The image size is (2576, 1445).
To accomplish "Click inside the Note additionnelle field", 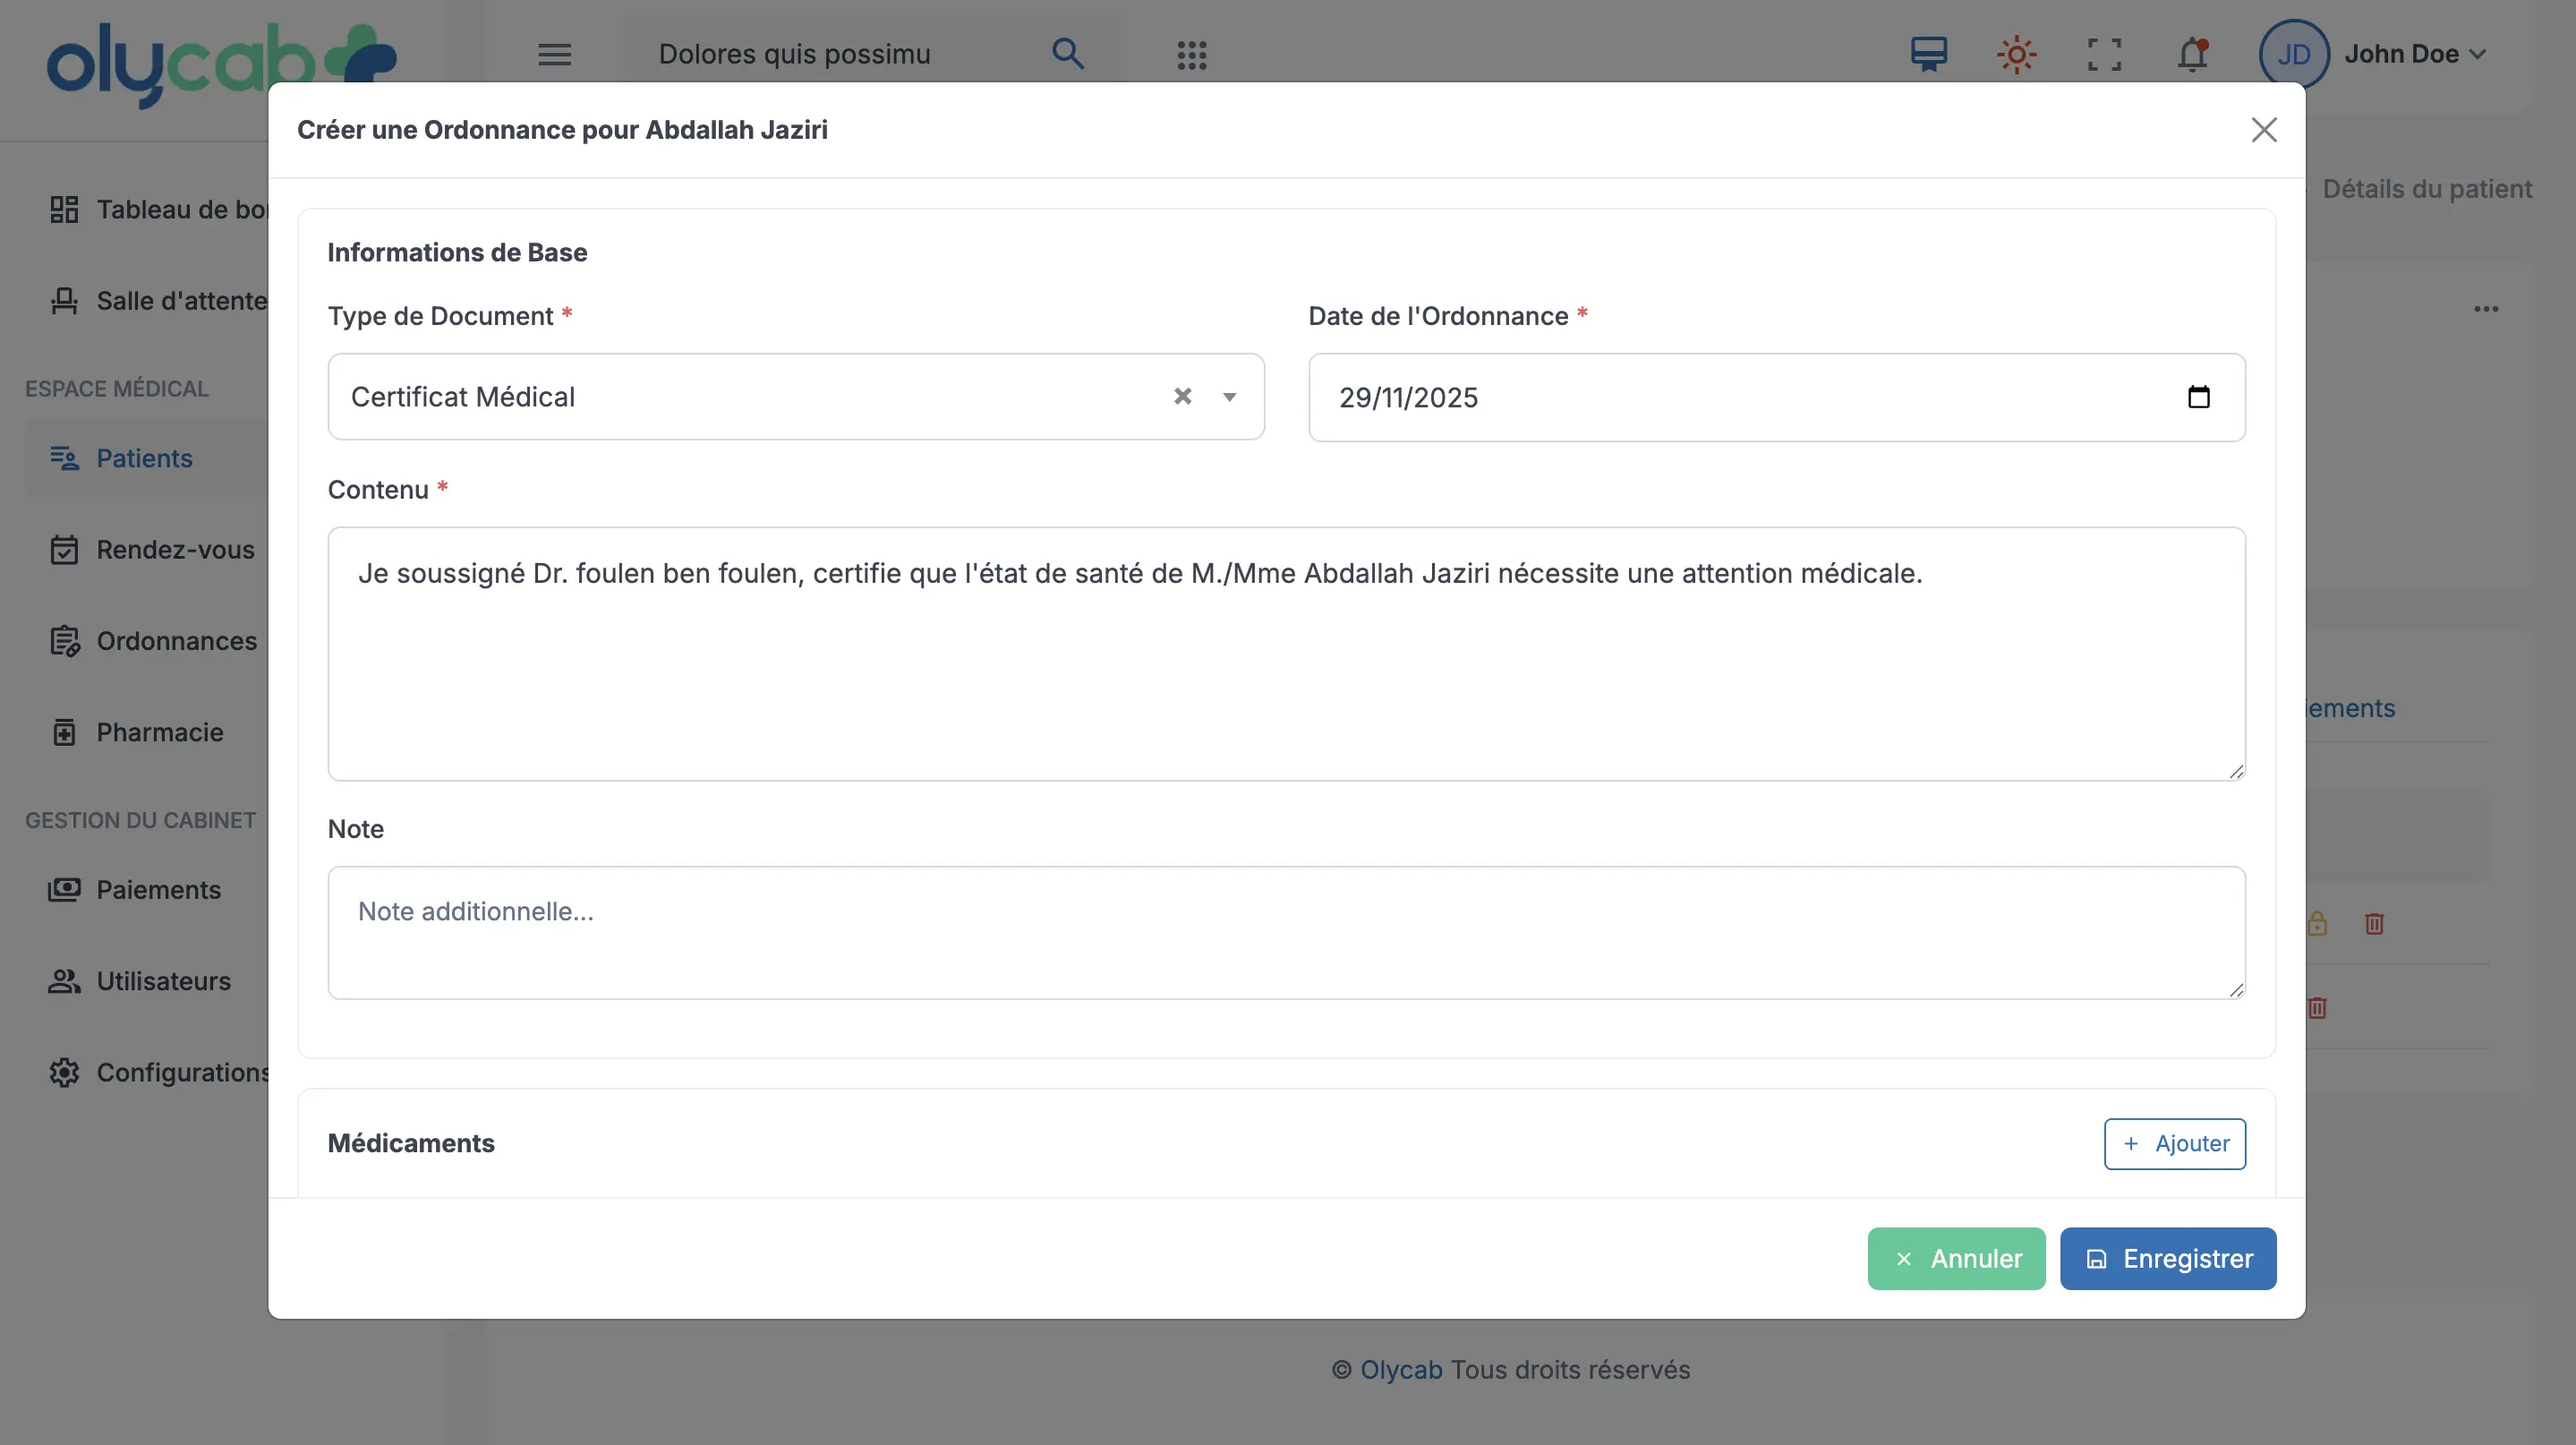I will tap(1286, 932).
